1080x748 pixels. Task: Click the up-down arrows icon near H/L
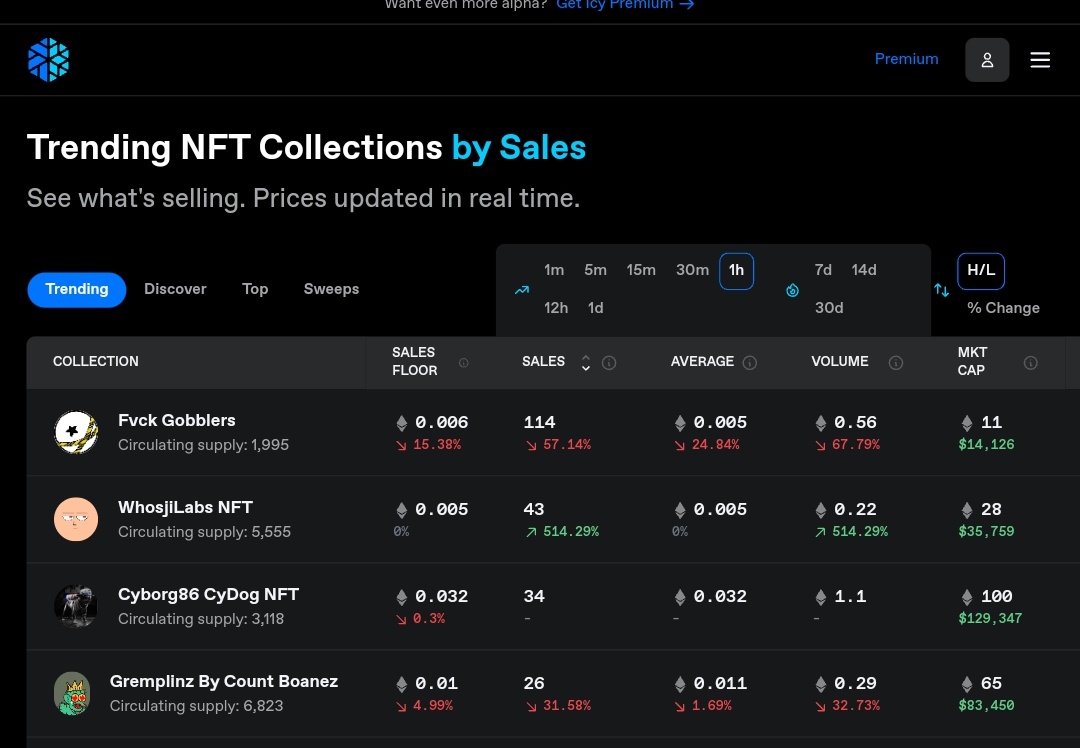pyautogui.click(x=942, y=290)
